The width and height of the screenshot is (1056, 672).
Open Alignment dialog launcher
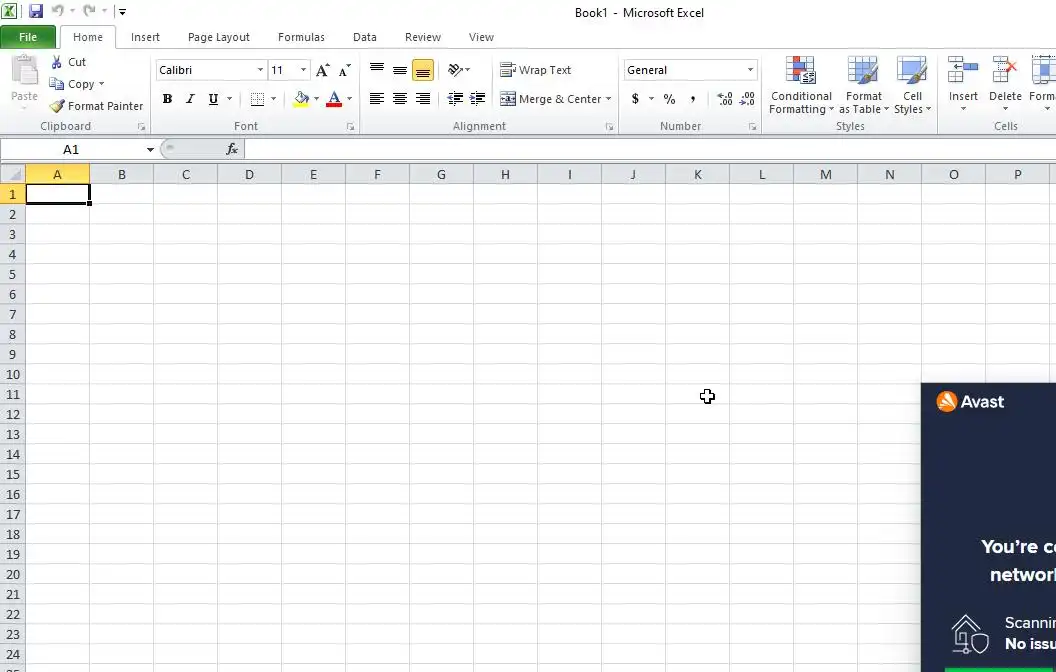pyautogui.click(x=609, y=127)
